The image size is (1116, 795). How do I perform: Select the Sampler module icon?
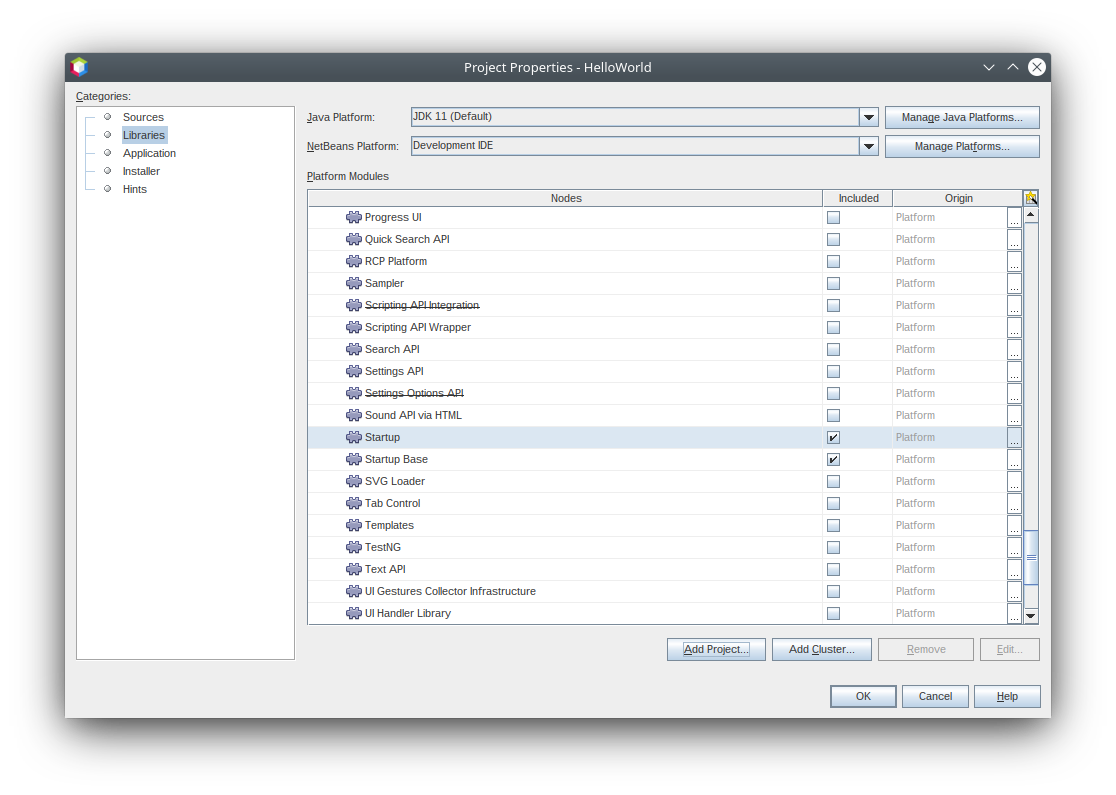pyautogui.click(x=353, y=283)
